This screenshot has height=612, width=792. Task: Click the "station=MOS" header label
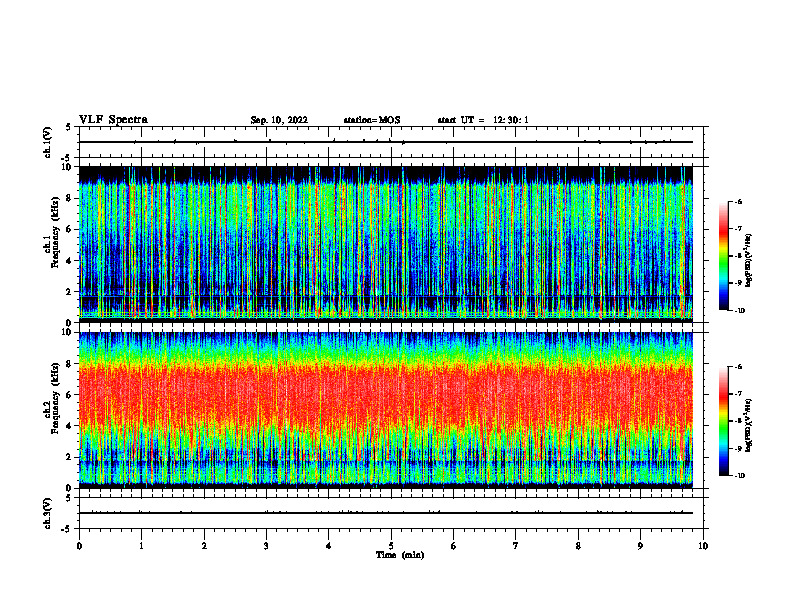pos(372,120)
